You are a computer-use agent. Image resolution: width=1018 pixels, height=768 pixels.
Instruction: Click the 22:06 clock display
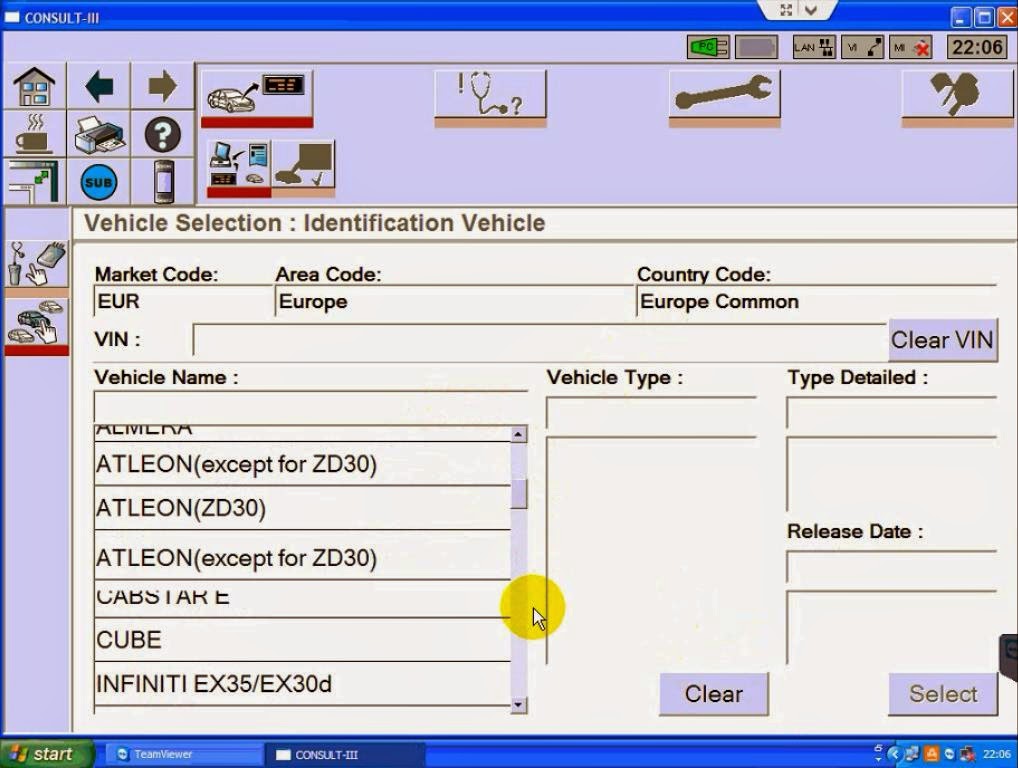coord(976,47)
